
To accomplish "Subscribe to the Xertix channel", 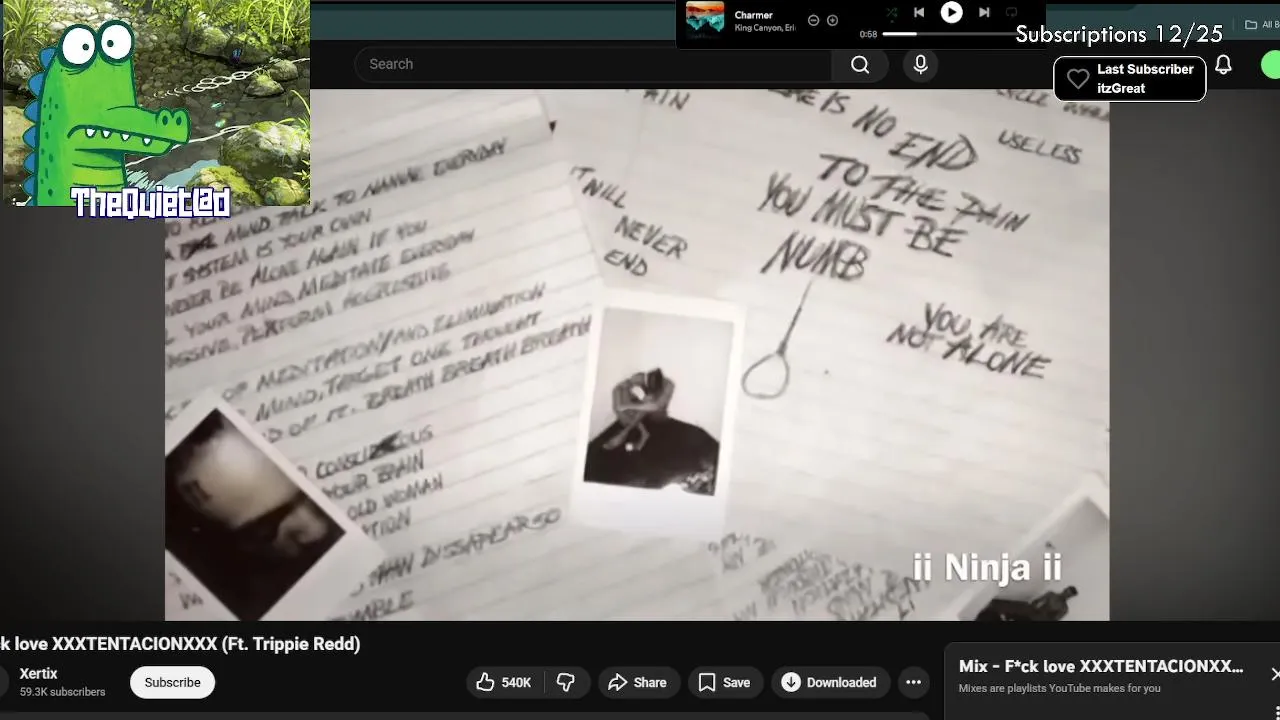I will pyautogui.click(x=172, y=682).
